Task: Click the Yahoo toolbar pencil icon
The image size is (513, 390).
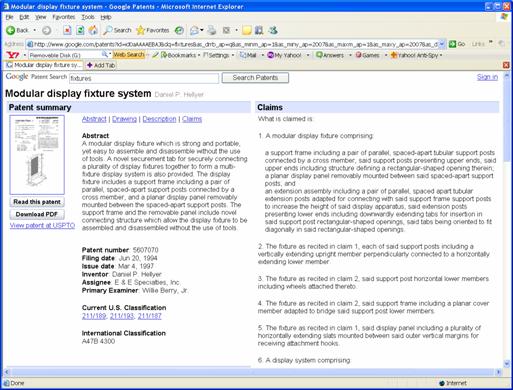Action: pyautogui.click(x=155, y=55)
